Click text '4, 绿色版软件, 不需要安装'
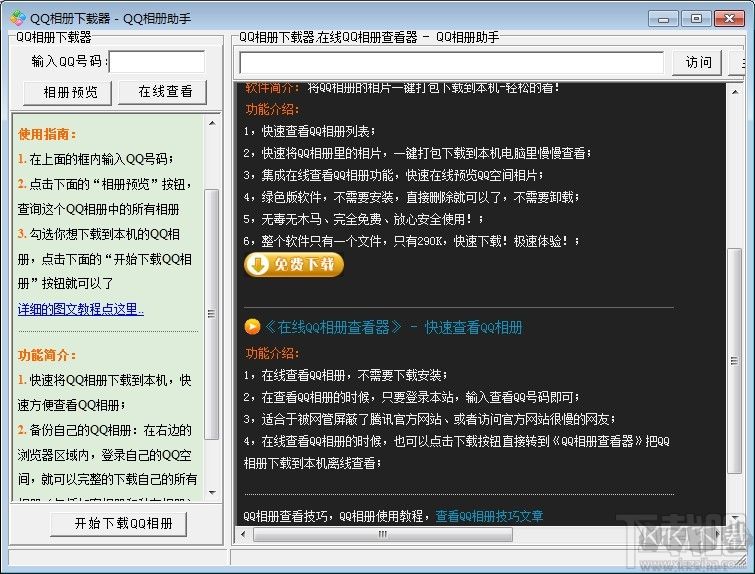The image size is (755, 574). (322, 197)
